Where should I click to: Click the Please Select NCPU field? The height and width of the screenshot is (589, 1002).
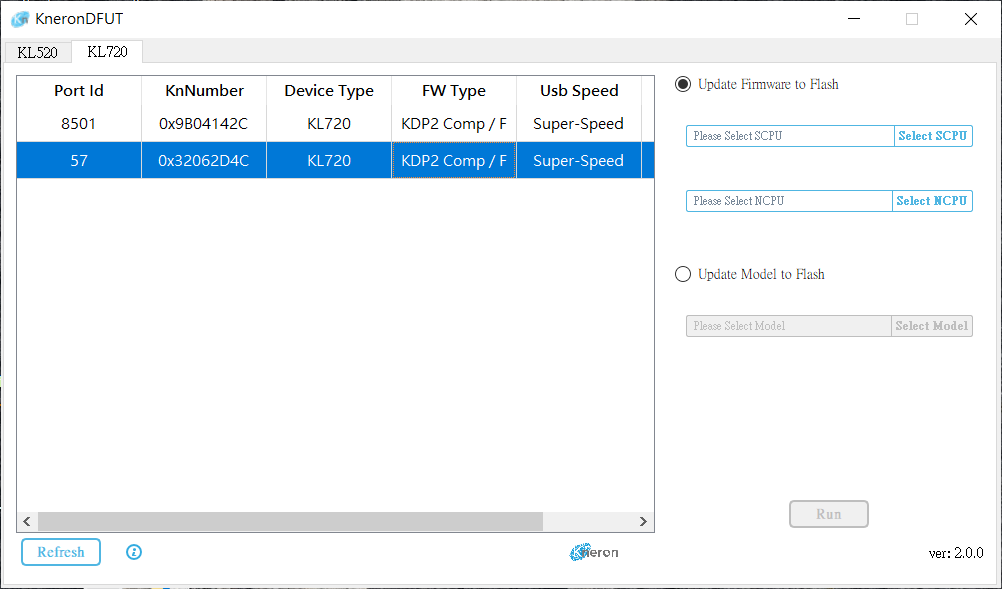click(789, 201)
